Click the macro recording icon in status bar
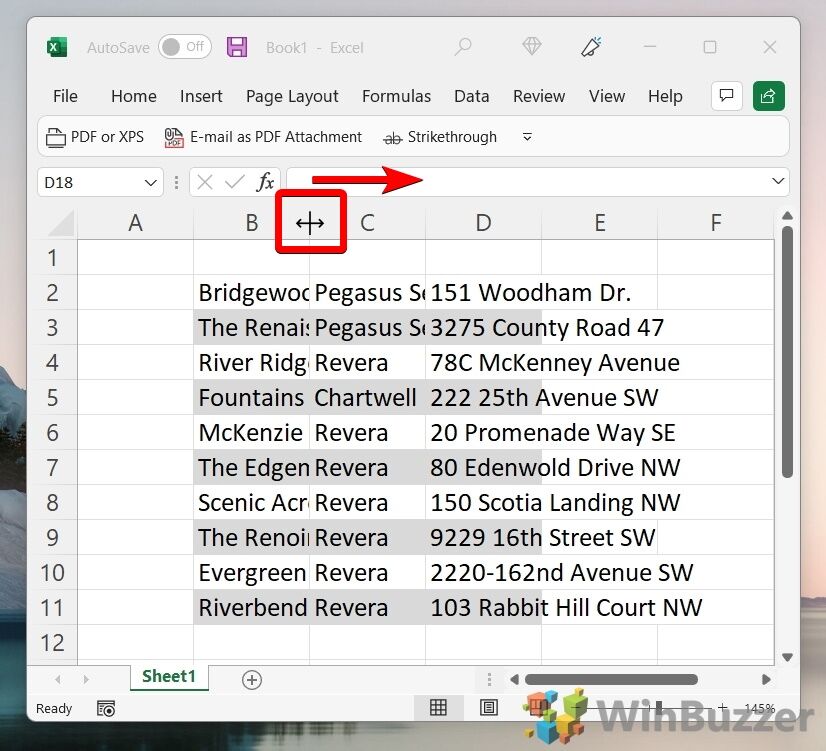Image resolution: width=826 pixels, height=751 pixels. [106, 708]
